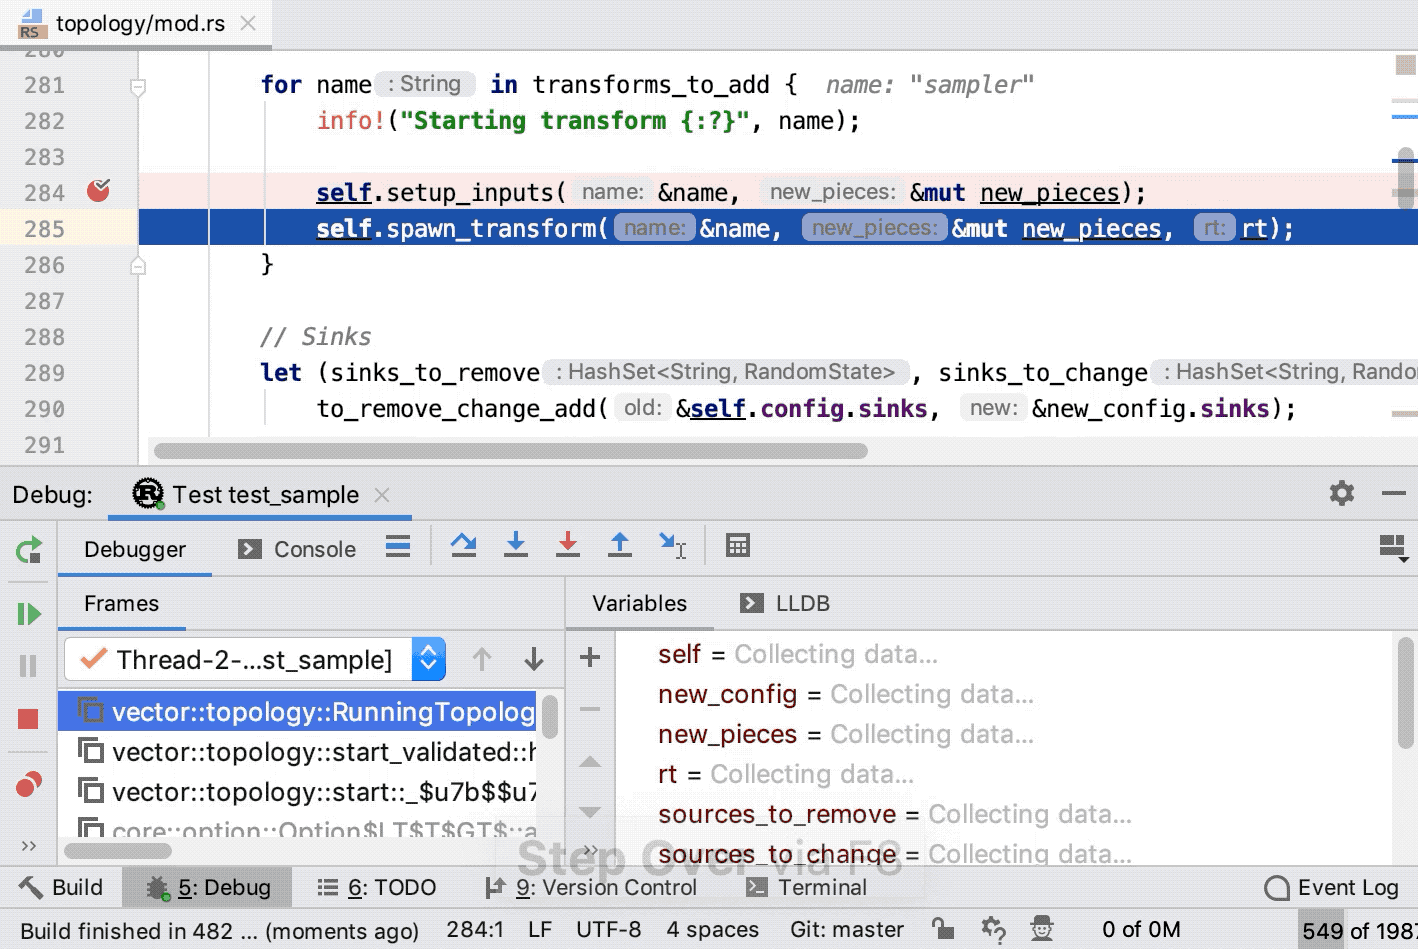Click the Frames list horizontal scrollbar
Viewport: 1418px width, 949px height.
click(118, 851)
